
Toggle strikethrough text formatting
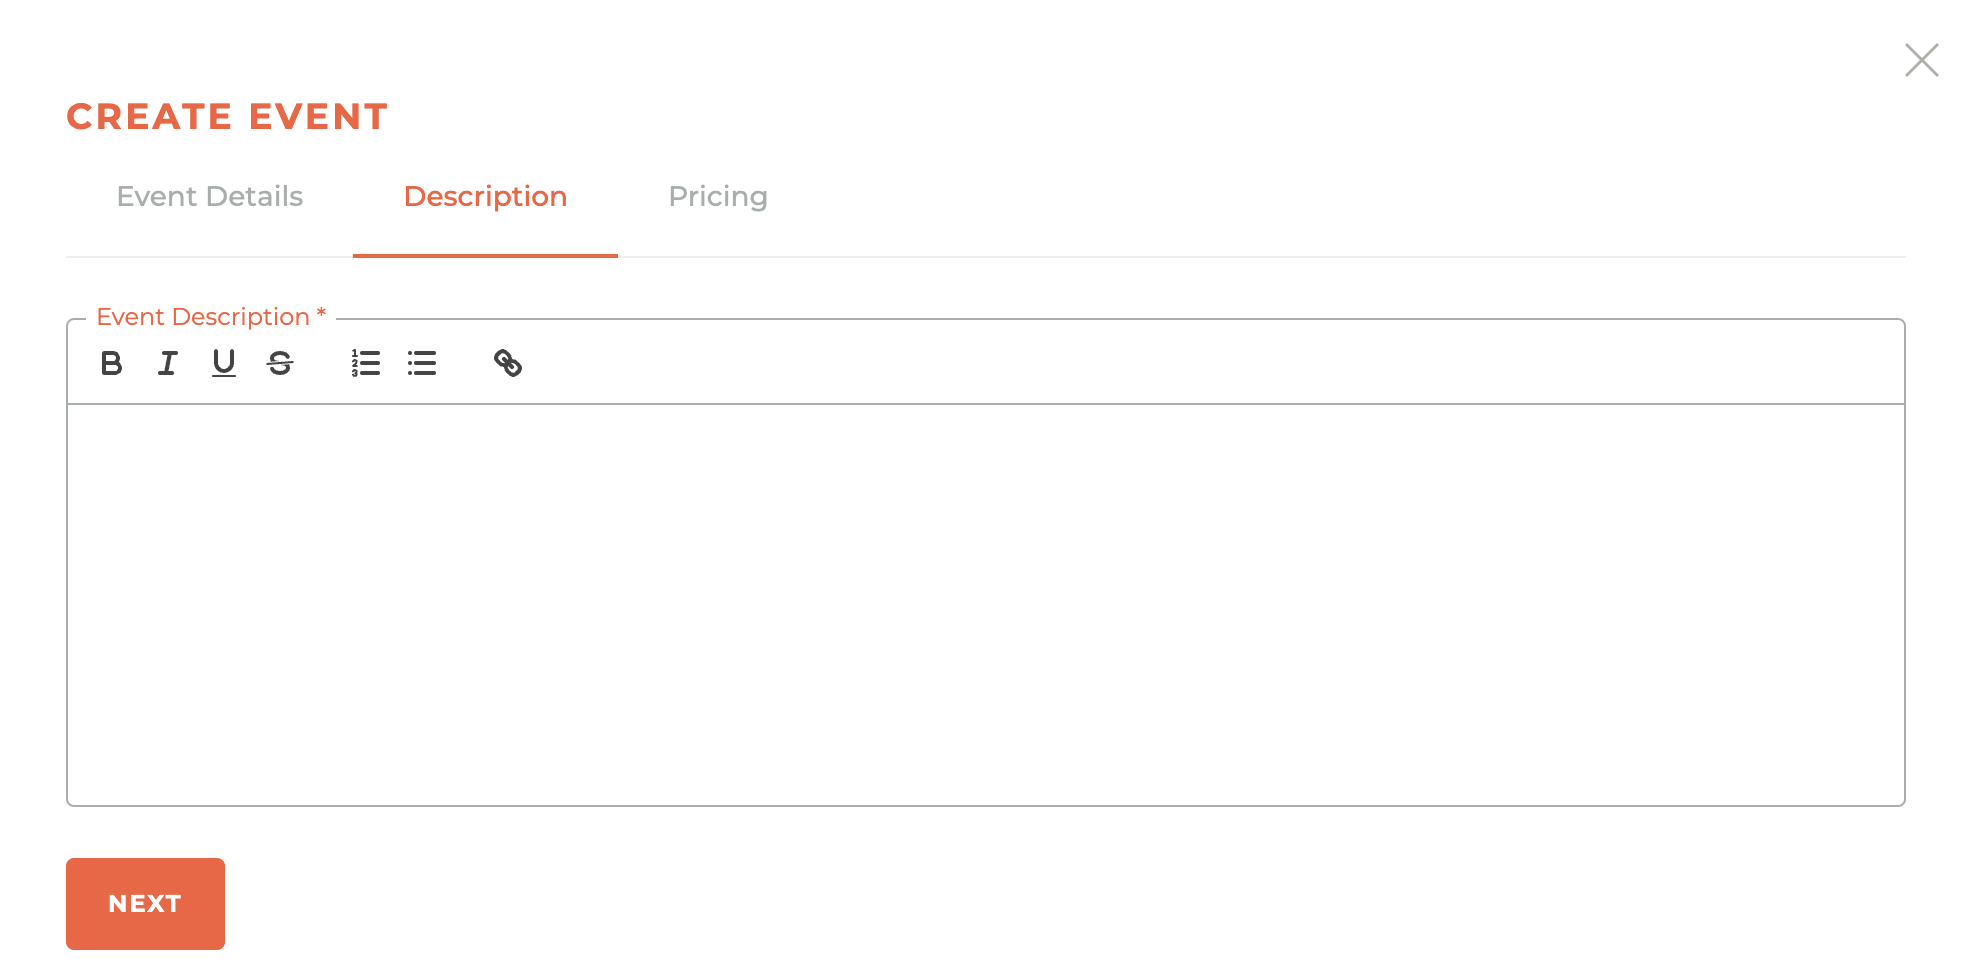pyautogui.click(x=280, y=363)
